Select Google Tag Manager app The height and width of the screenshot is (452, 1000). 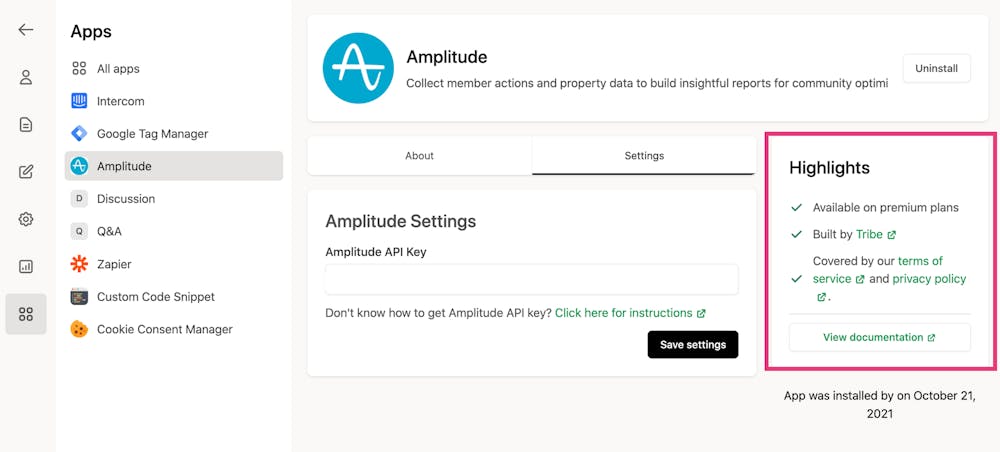coord(152,134)
